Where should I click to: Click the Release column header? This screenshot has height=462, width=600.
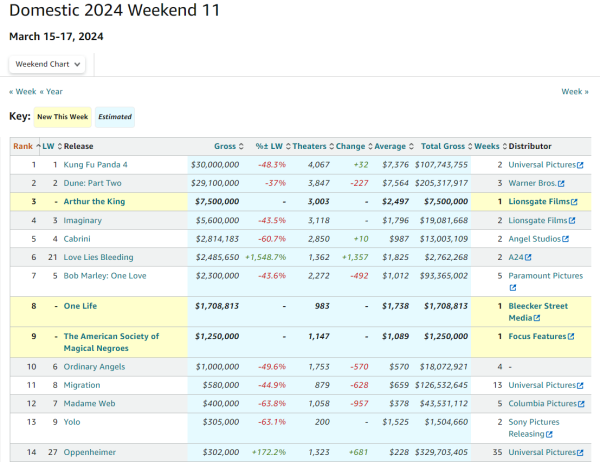coord(78,146)
